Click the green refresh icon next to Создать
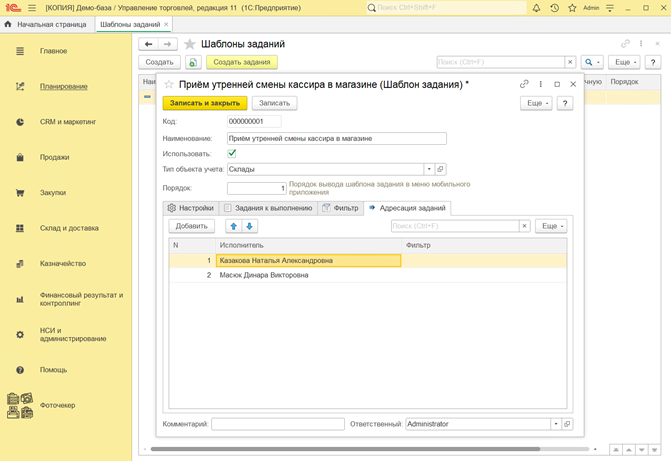 (x=192, y=62)
